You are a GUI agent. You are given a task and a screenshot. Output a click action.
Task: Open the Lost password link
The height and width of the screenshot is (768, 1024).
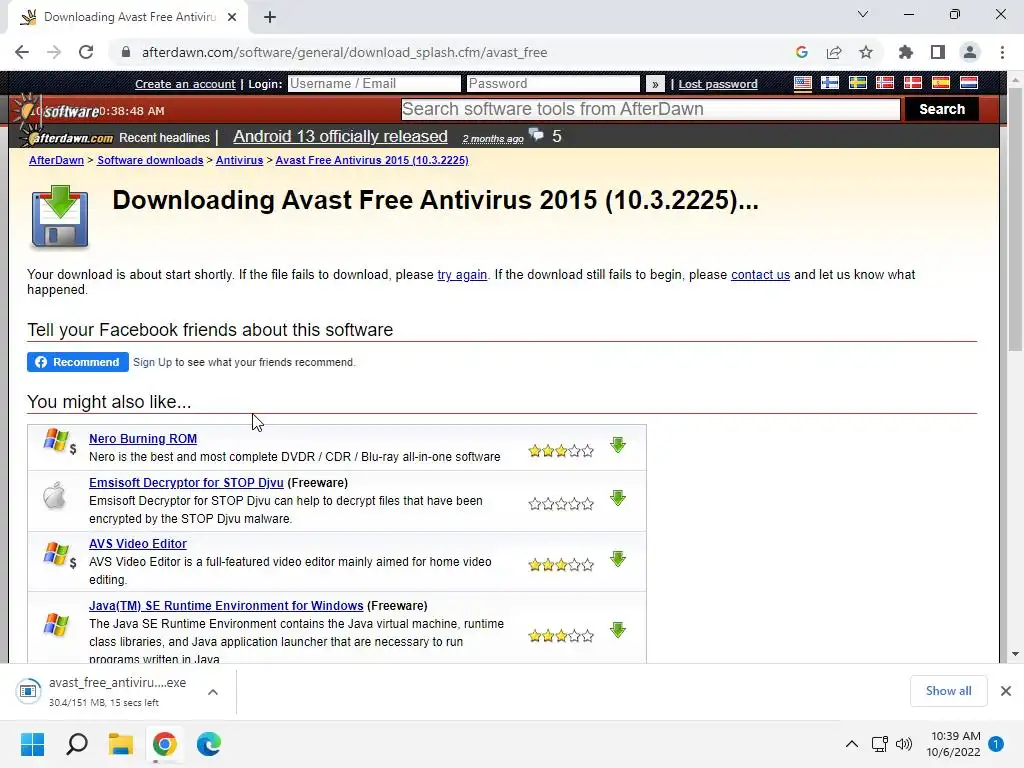[x=718, y=84]
